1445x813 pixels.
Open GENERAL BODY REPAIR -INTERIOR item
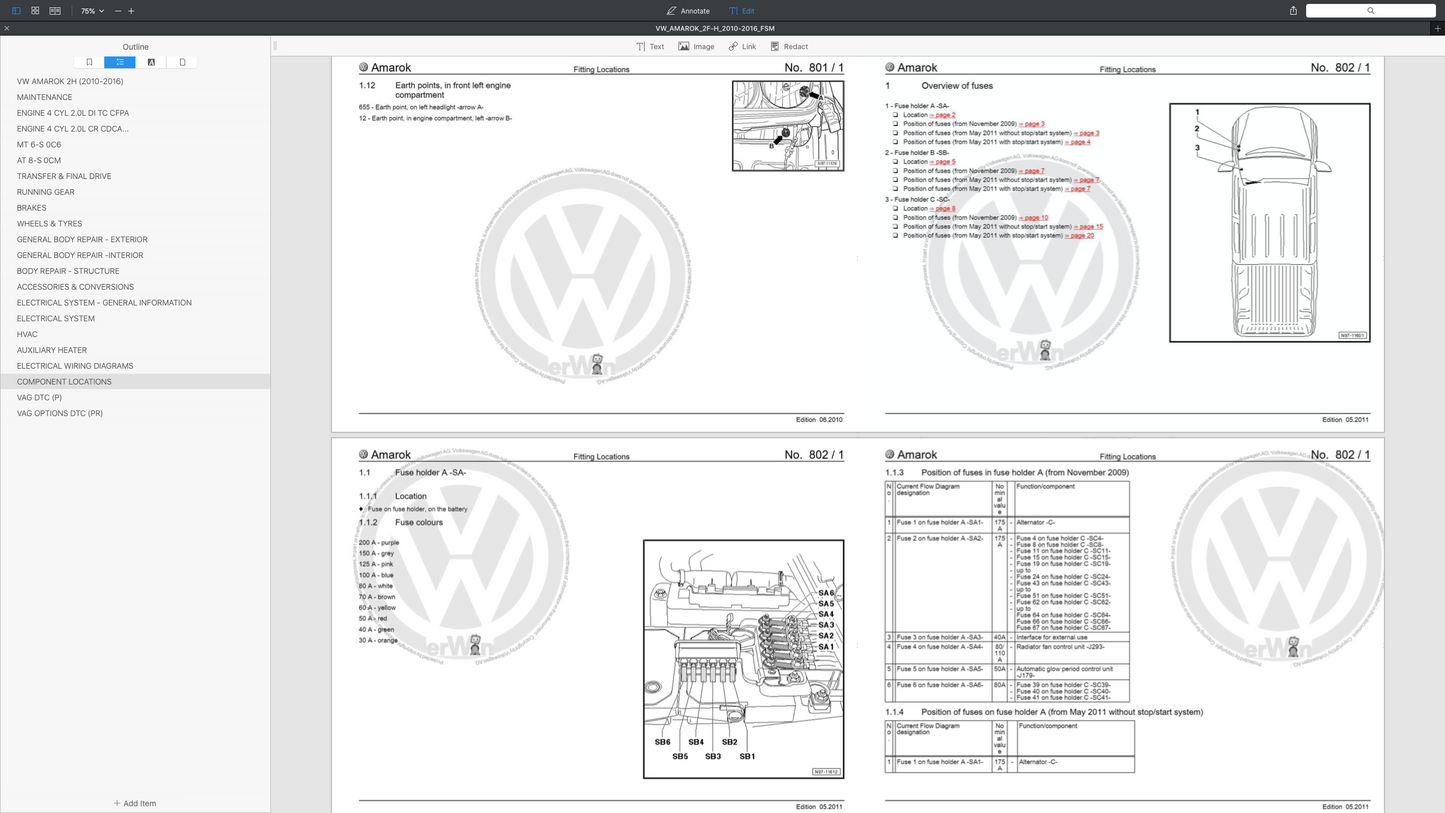coord(80,255)
